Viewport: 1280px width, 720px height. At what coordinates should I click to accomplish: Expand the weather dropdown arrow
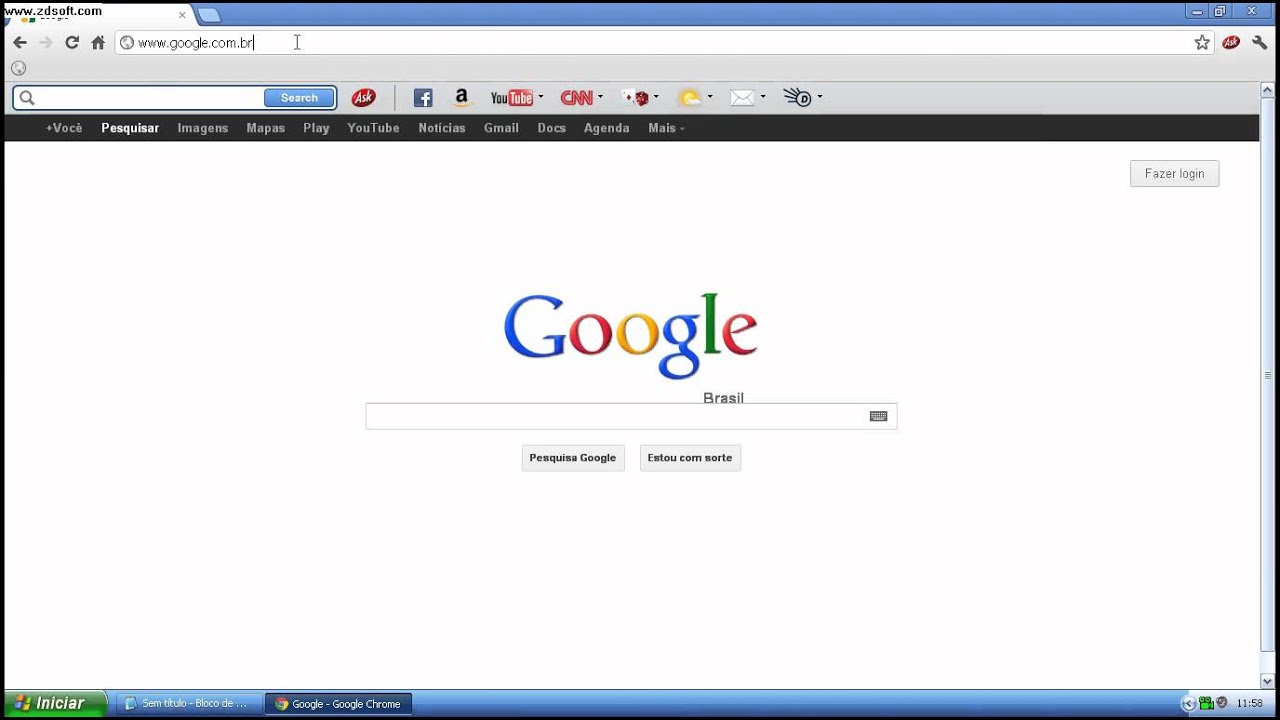[710, 97]
